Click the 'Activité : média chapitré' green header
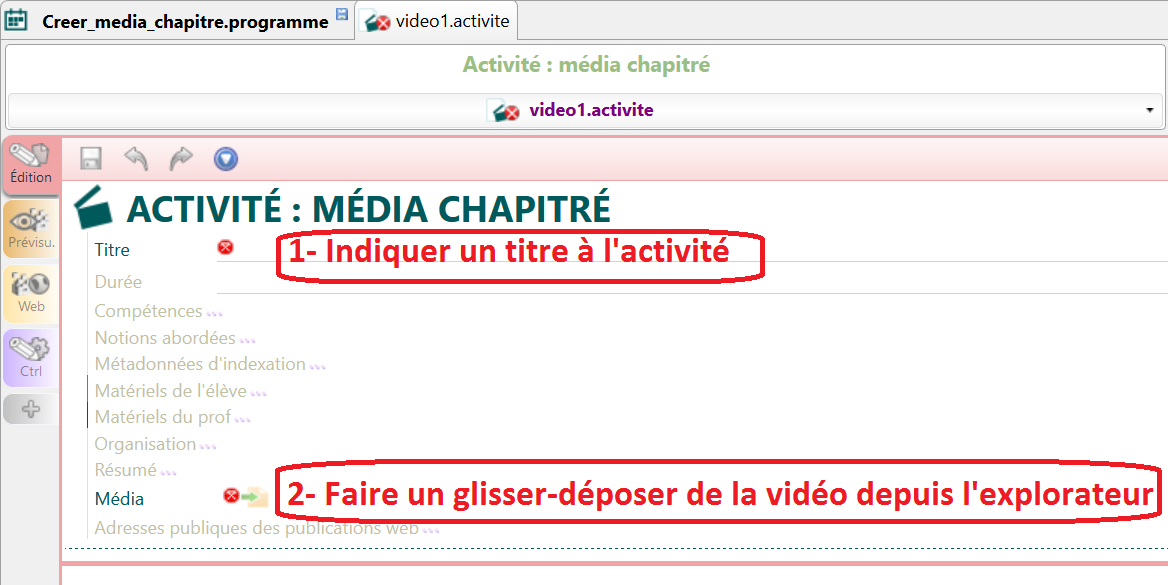The width and height of the screenshot is (1168, 585). (x=586, y=65)
